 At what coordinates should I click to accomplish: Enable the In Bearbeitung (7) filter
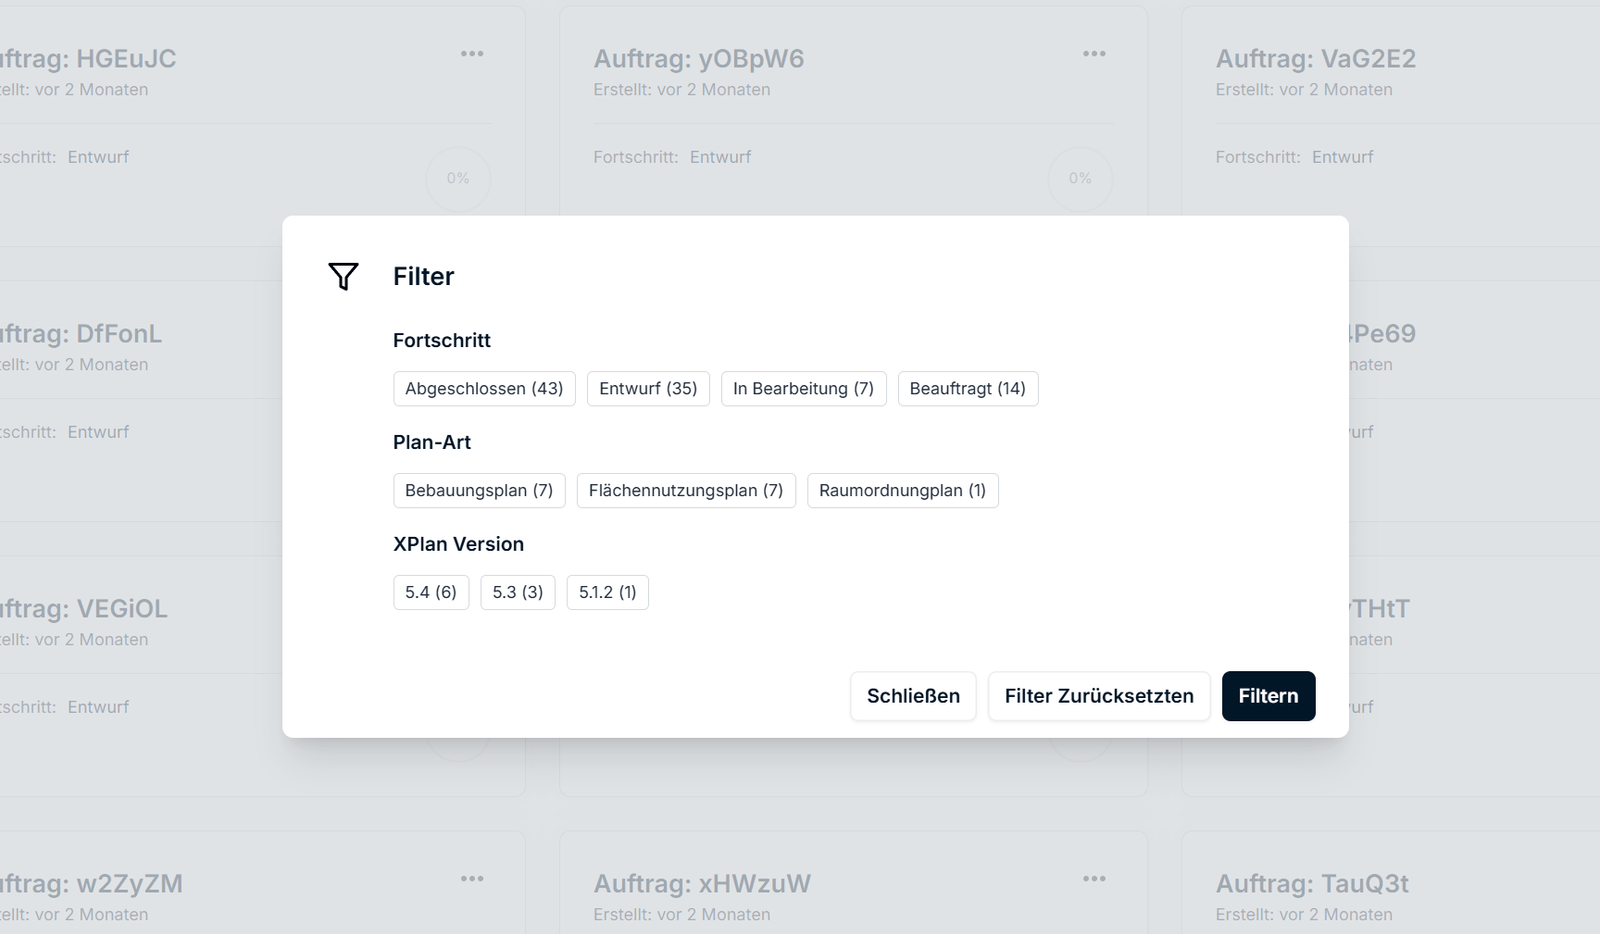click(803, 388)
